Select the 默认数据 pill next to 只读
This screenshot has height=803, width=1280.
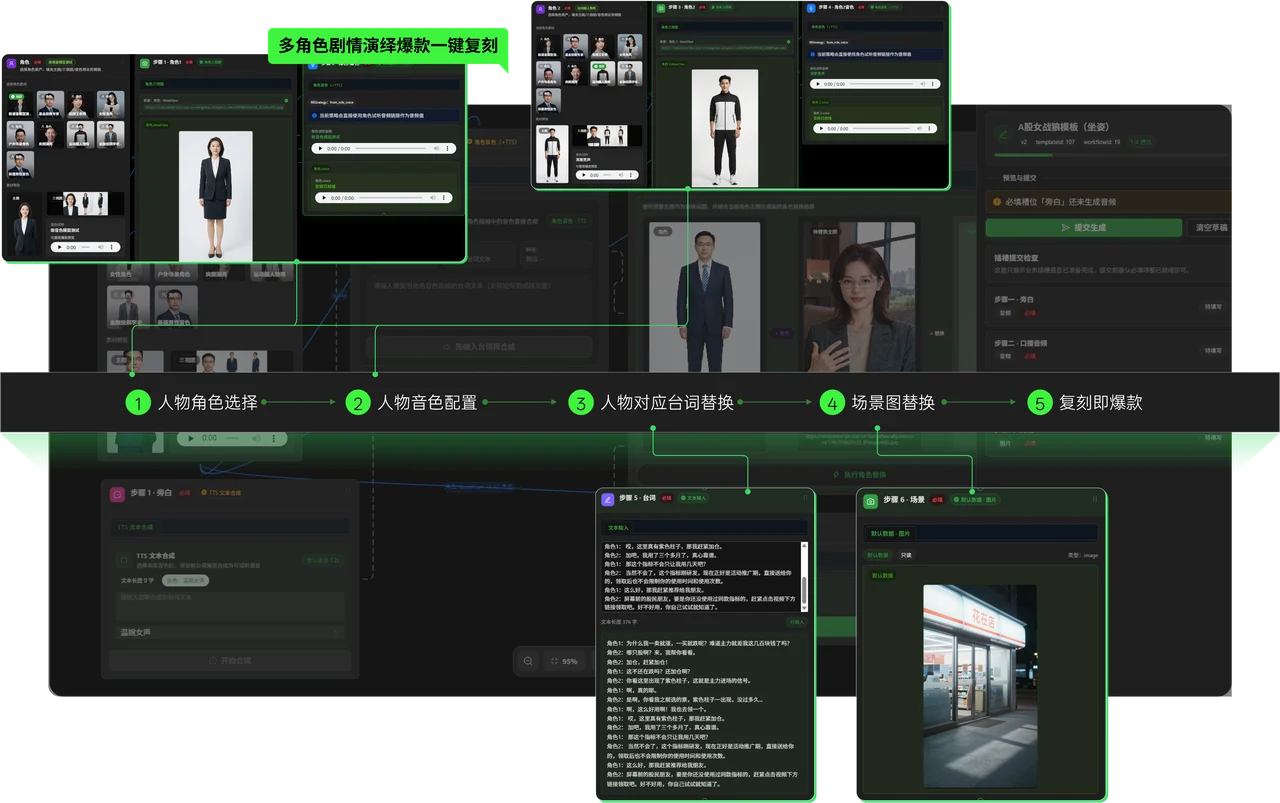click(878, 555)
